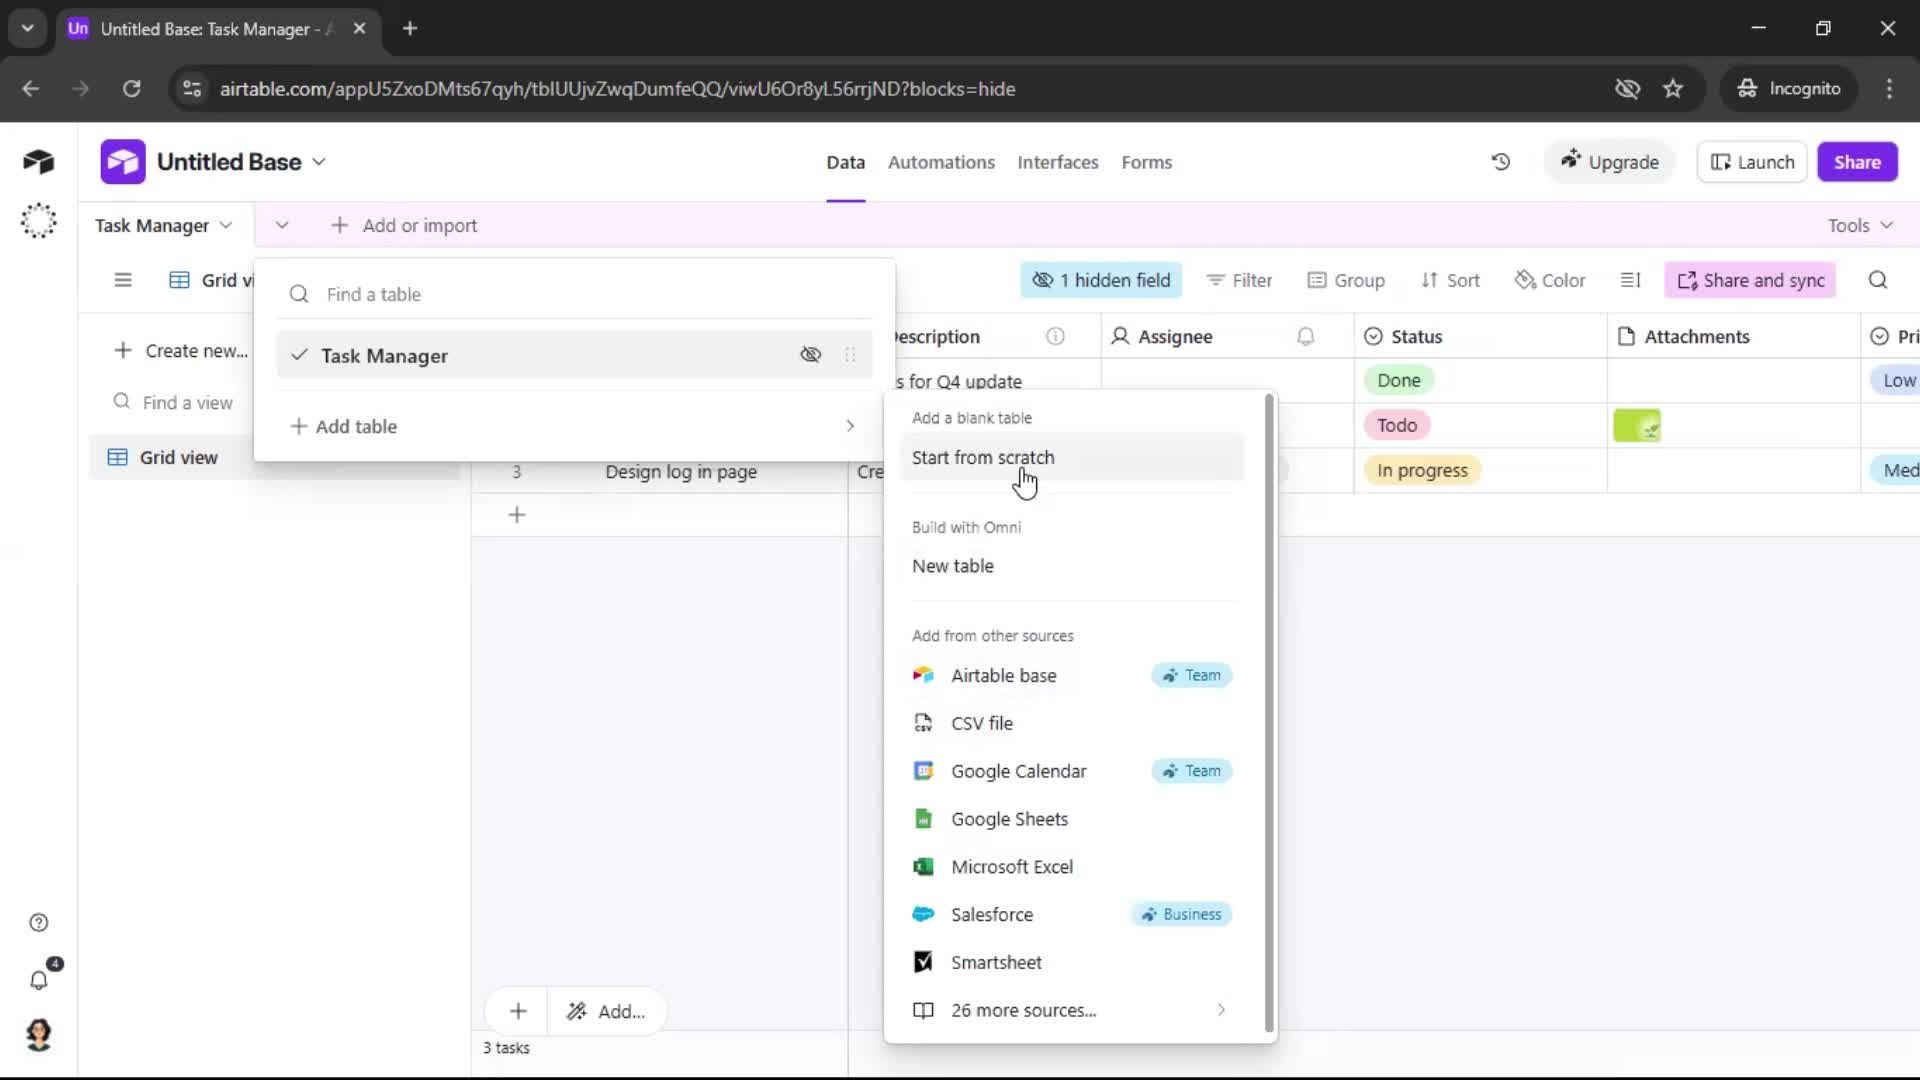
Task: Expand Add table submenu arrow
Action: point(850,426)
